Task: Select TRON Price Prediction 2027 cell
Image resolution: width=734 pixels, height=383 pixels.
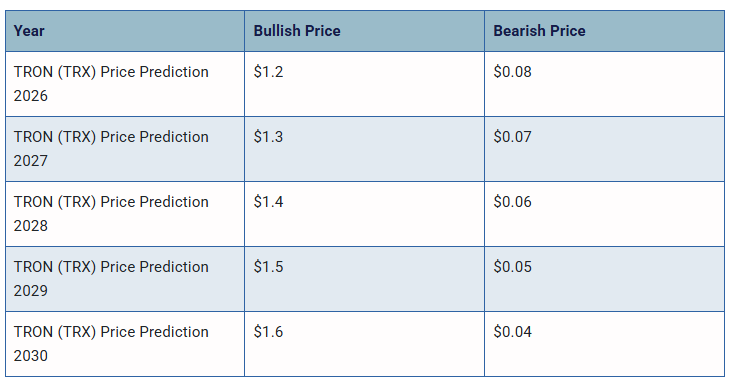Action: 125,149
